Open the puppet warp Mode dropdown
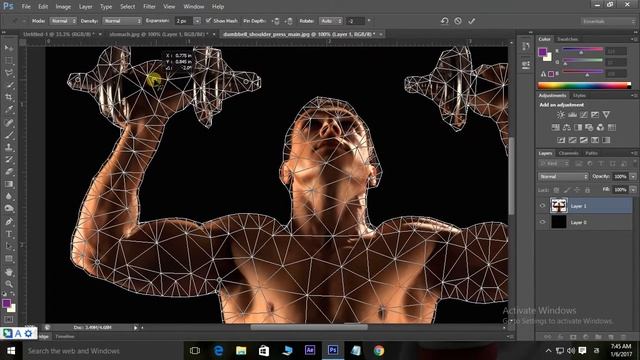 click(x=63, y=20)
